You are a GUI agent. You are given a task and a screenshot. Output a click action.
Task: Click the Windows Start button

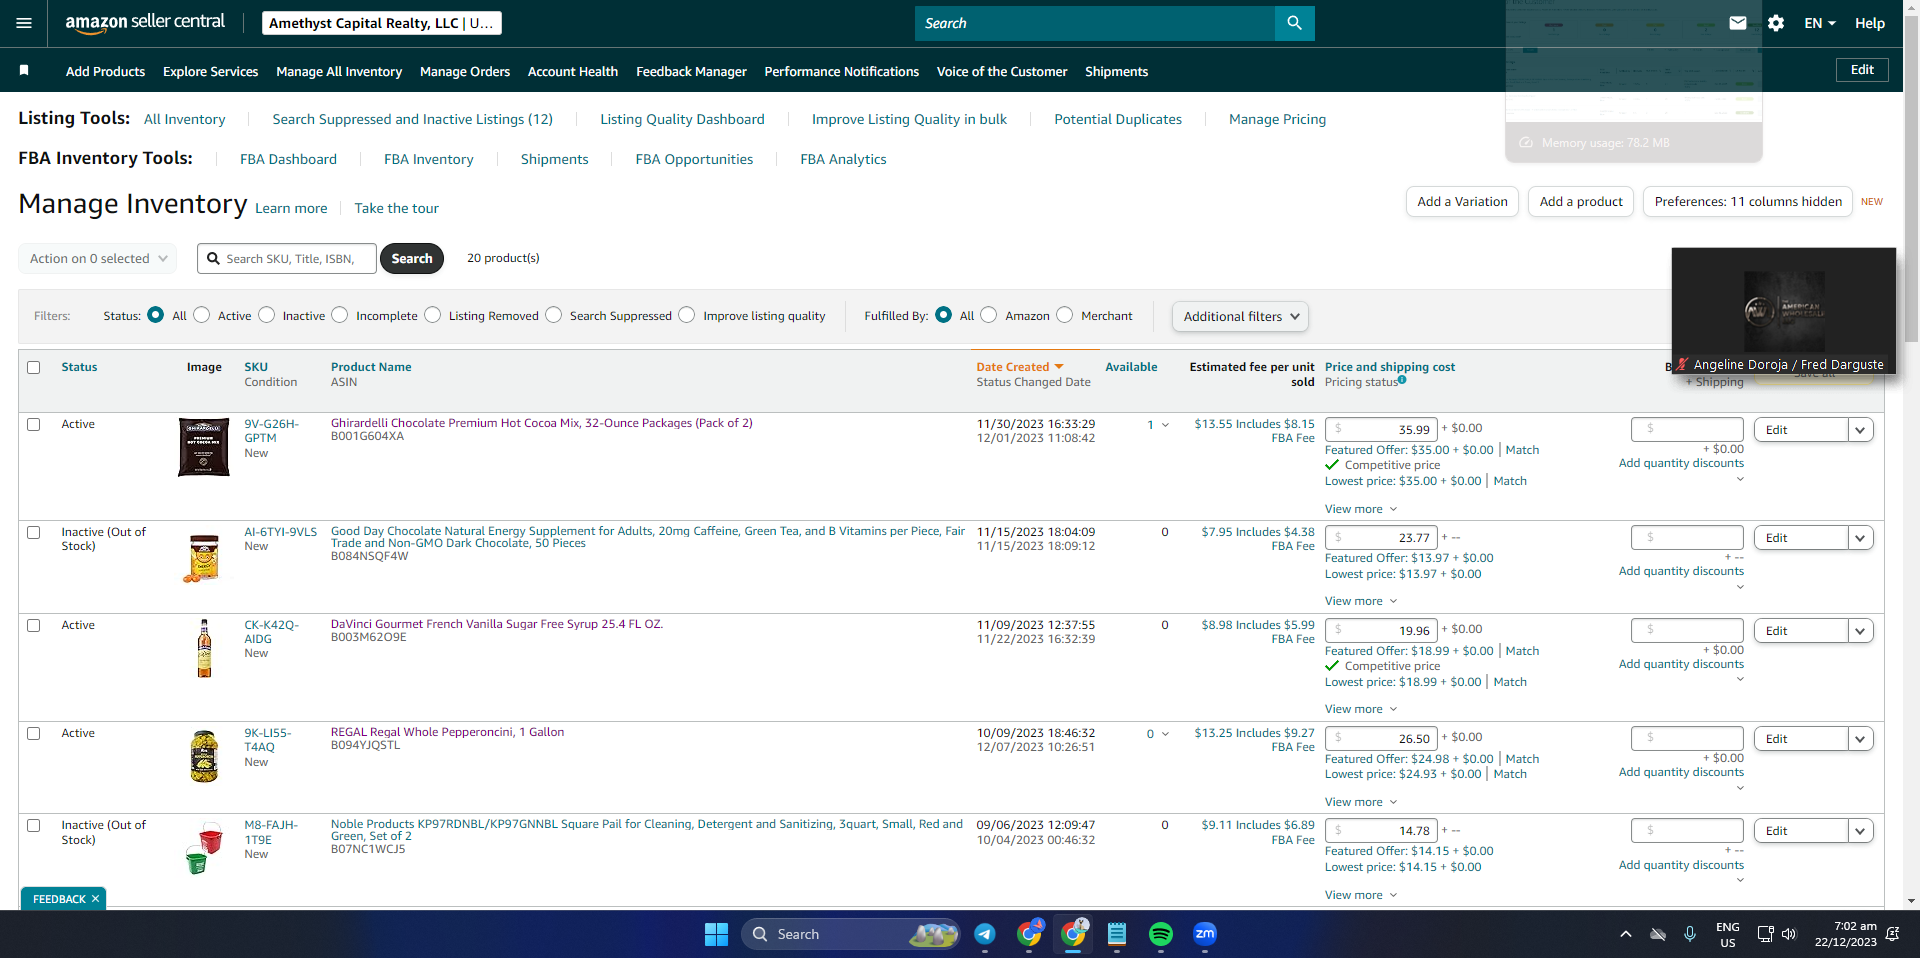click(x=716, y=934)
